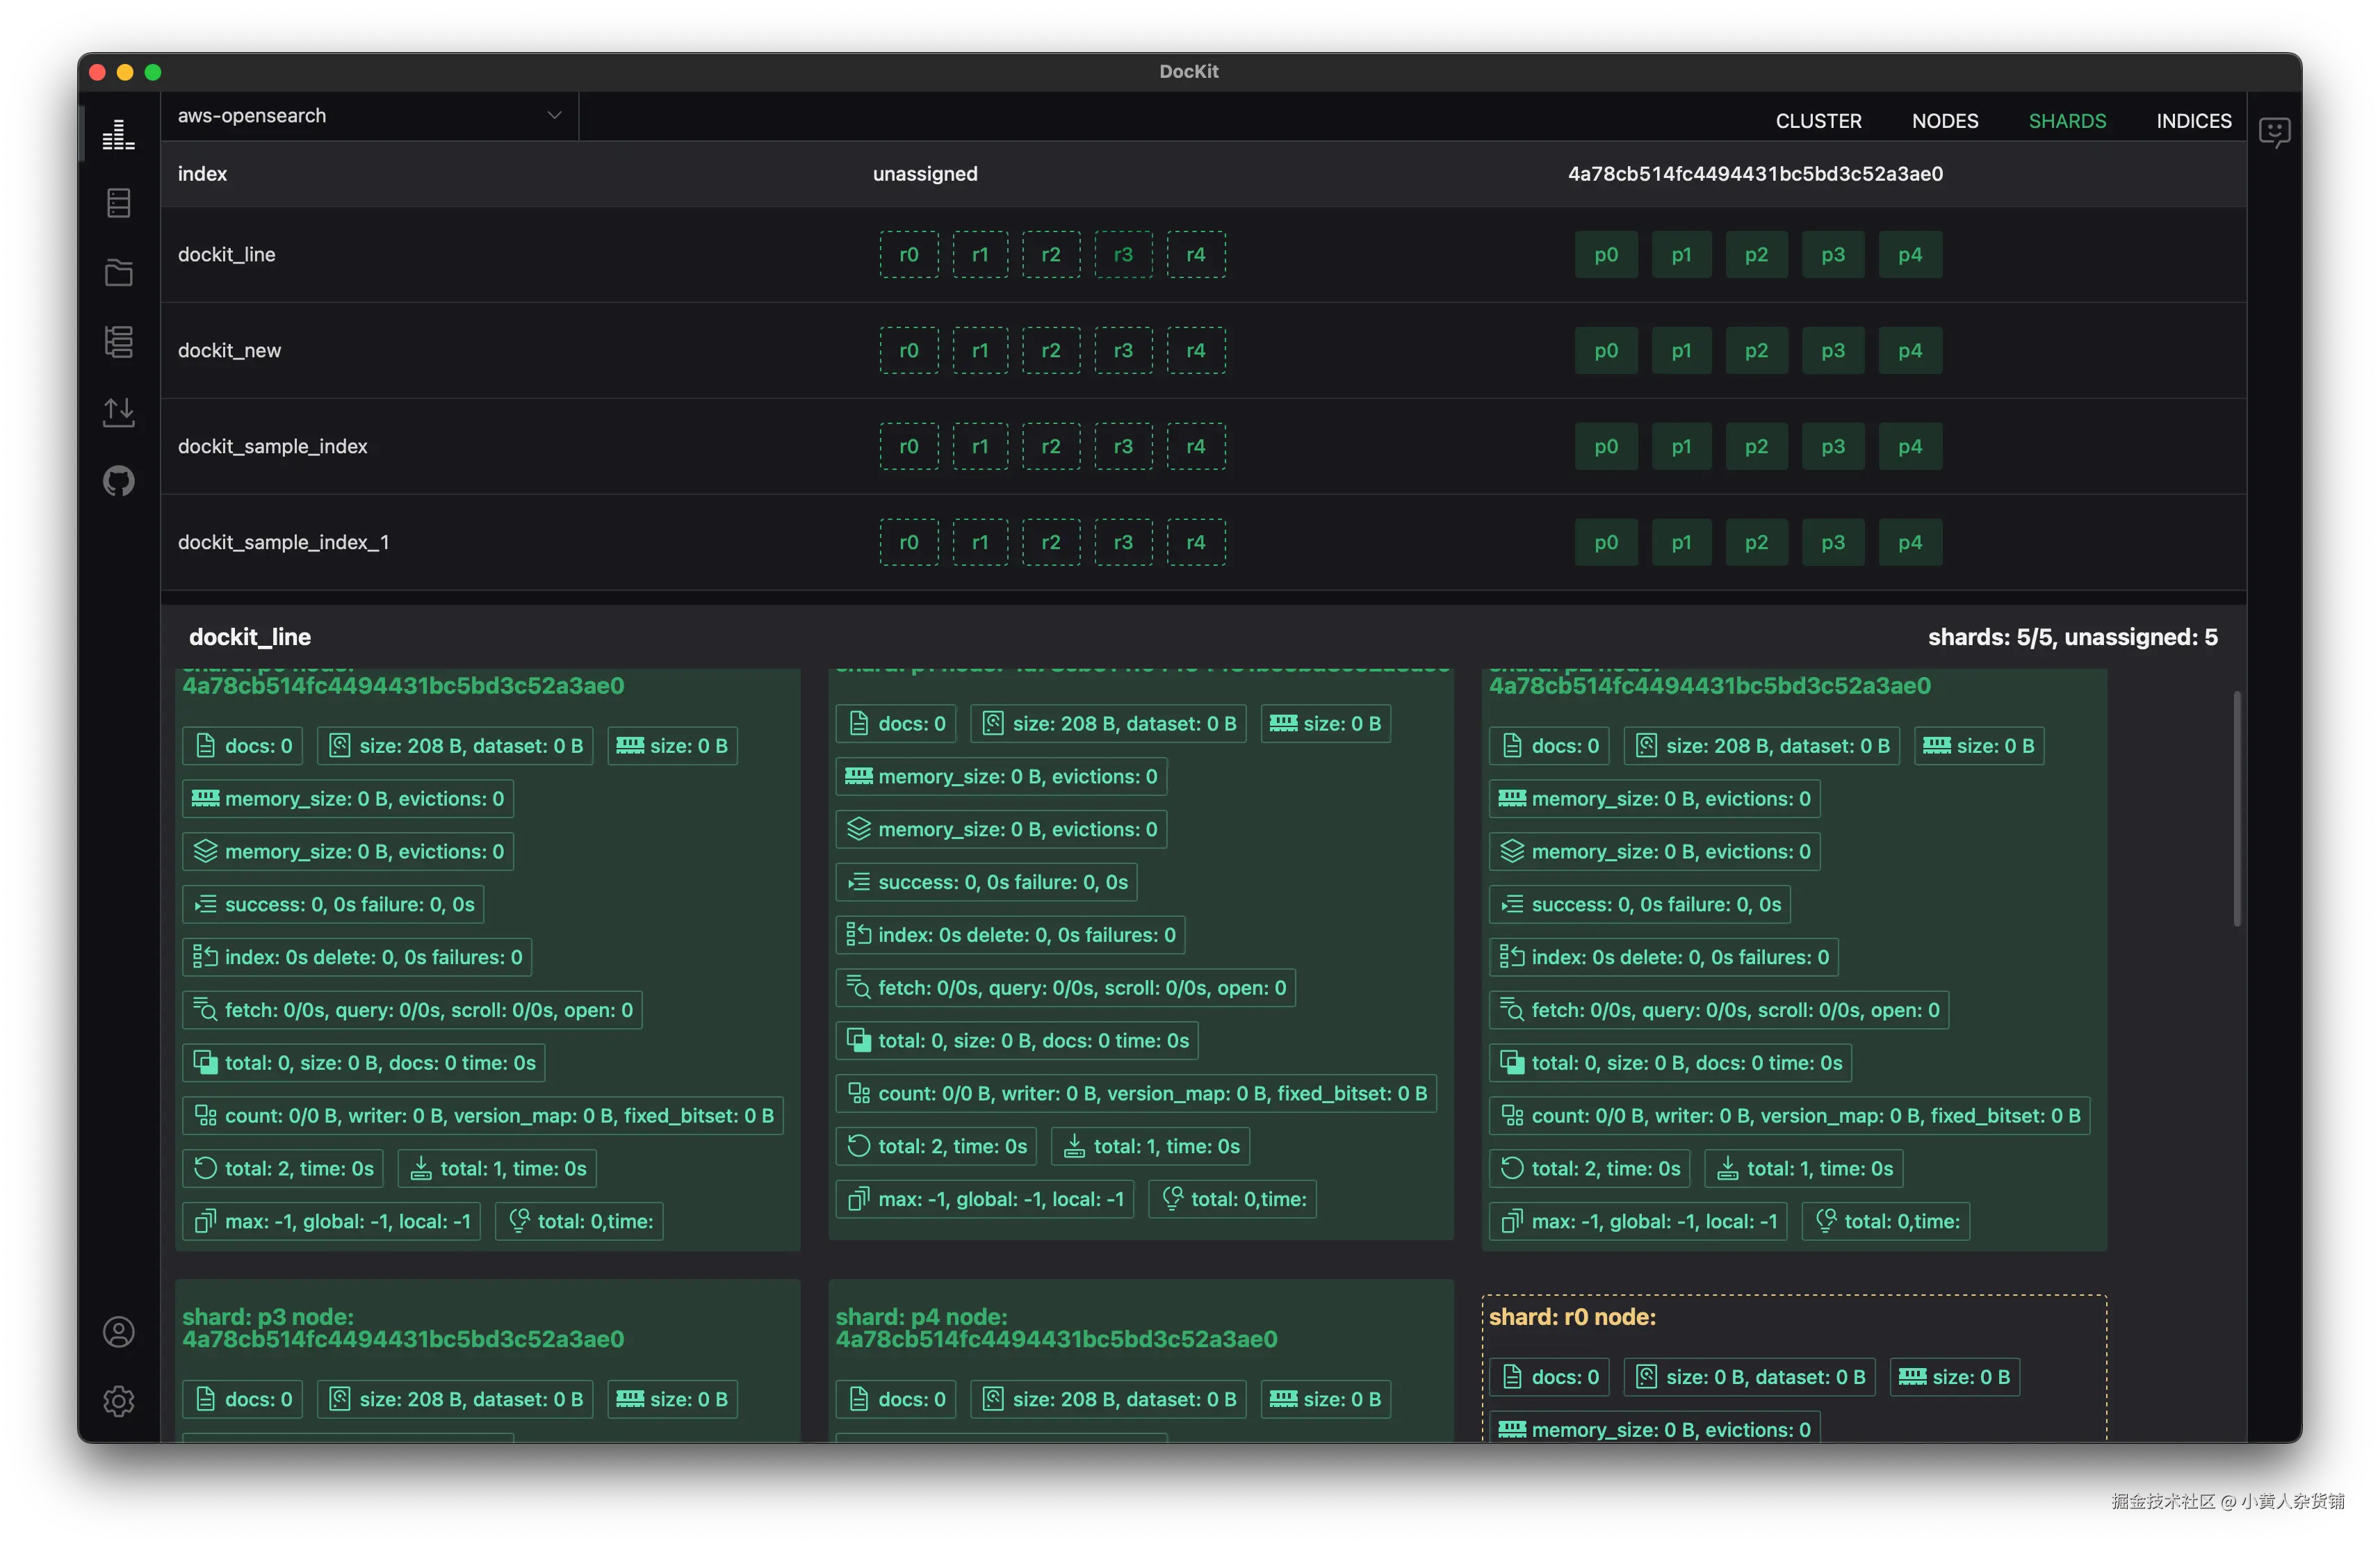Open the settings gear icon
Viewport: 2380px width, 1546px height.
pos(118,1401)
